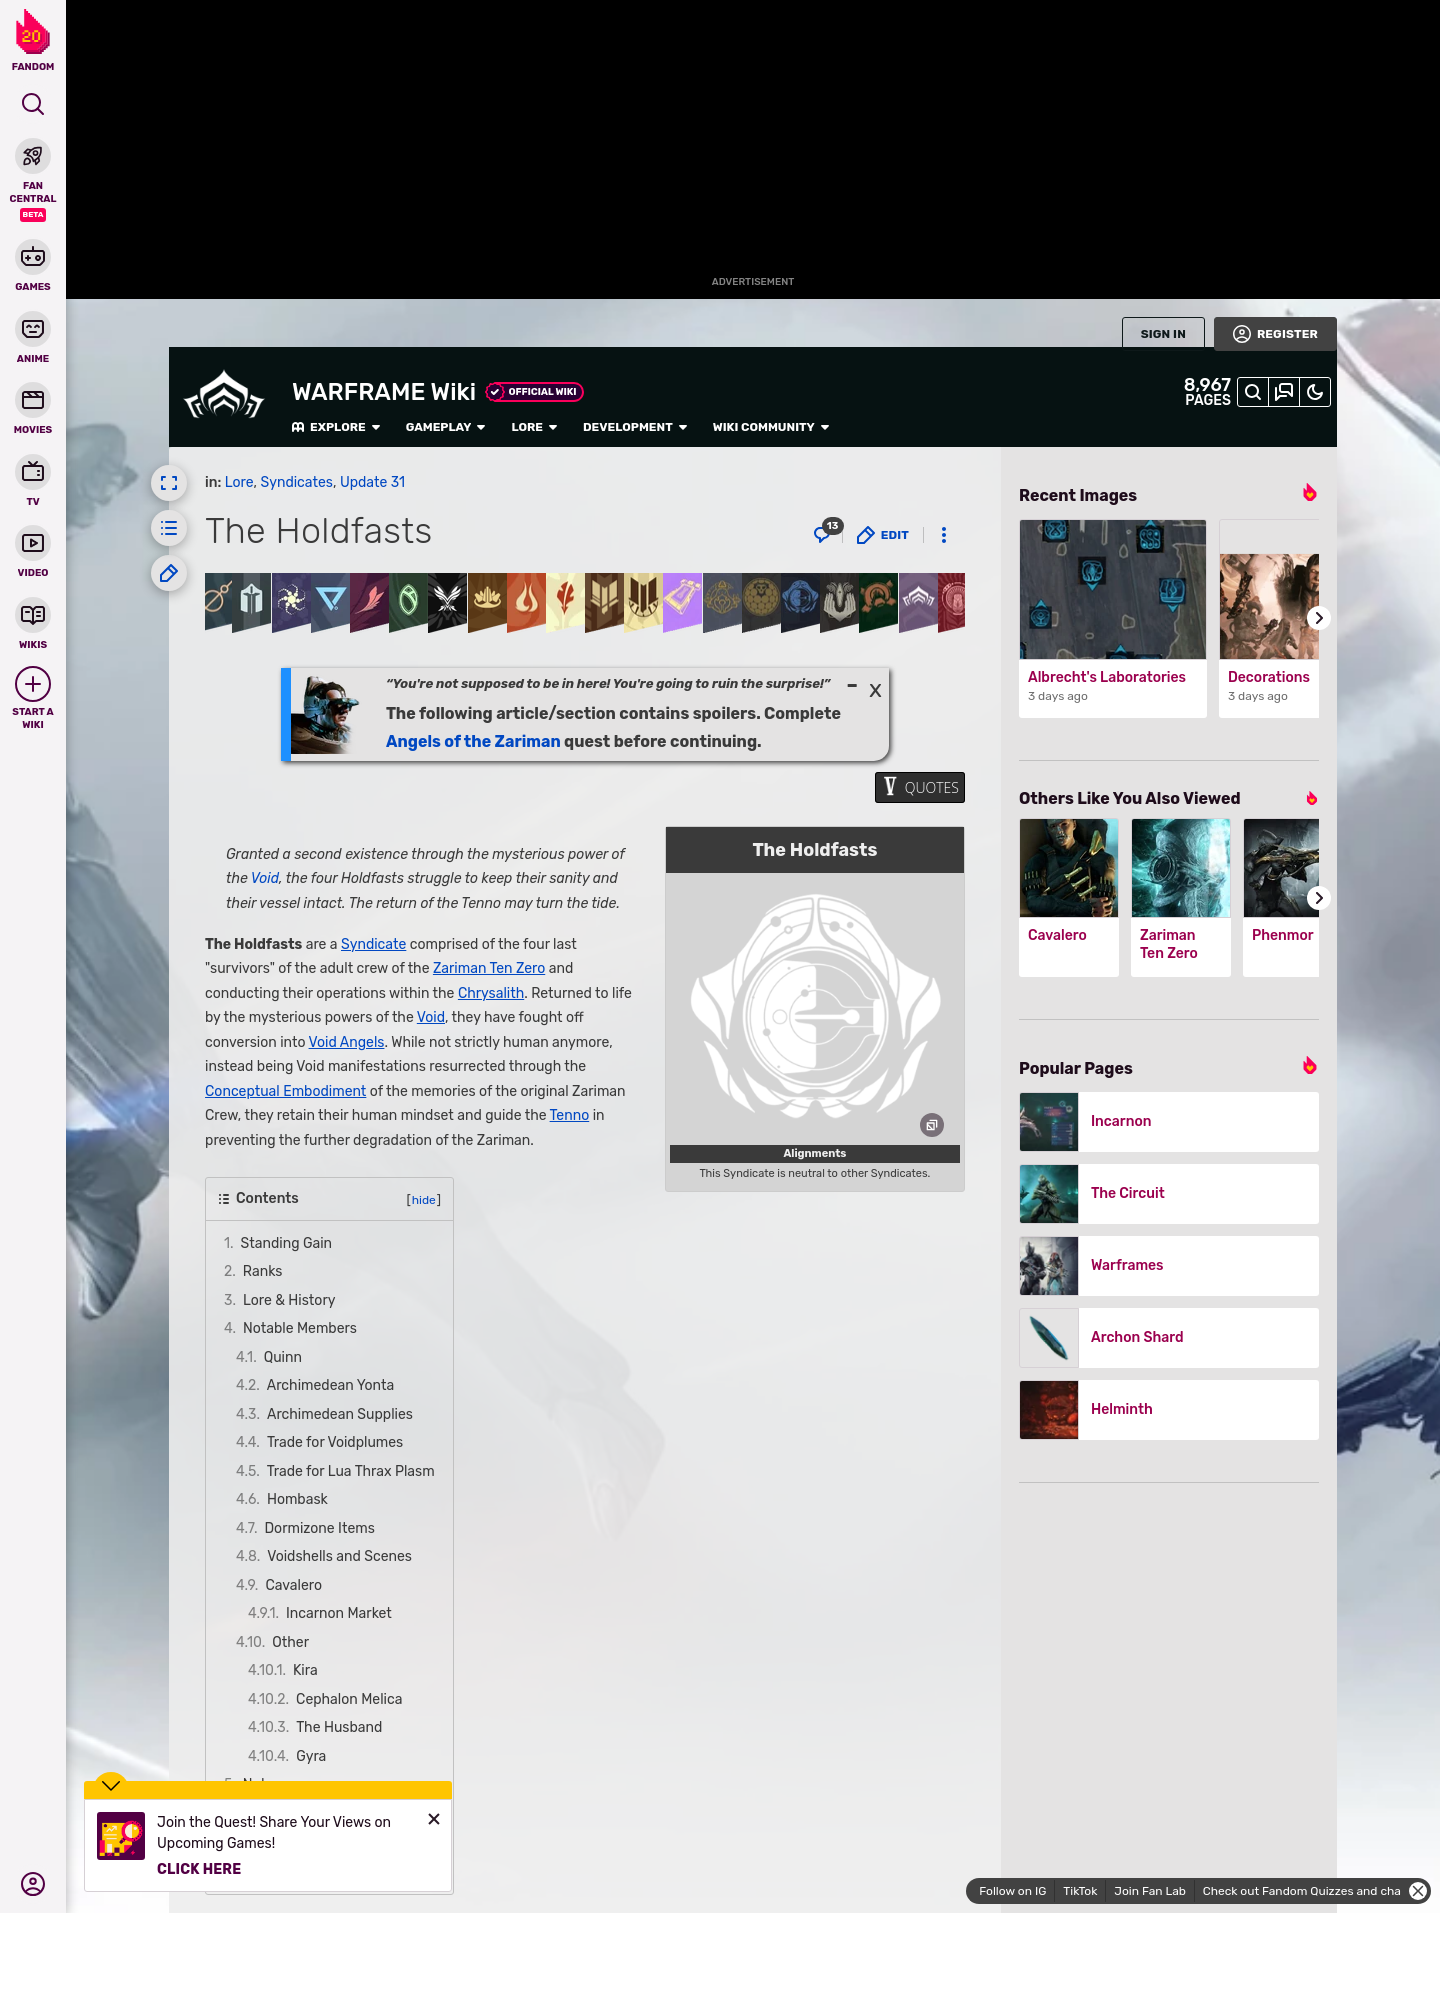Open the Void Angels link
This screenshot has height=2000, width=1440.
pyautogui.click(x=346, y=1042)
